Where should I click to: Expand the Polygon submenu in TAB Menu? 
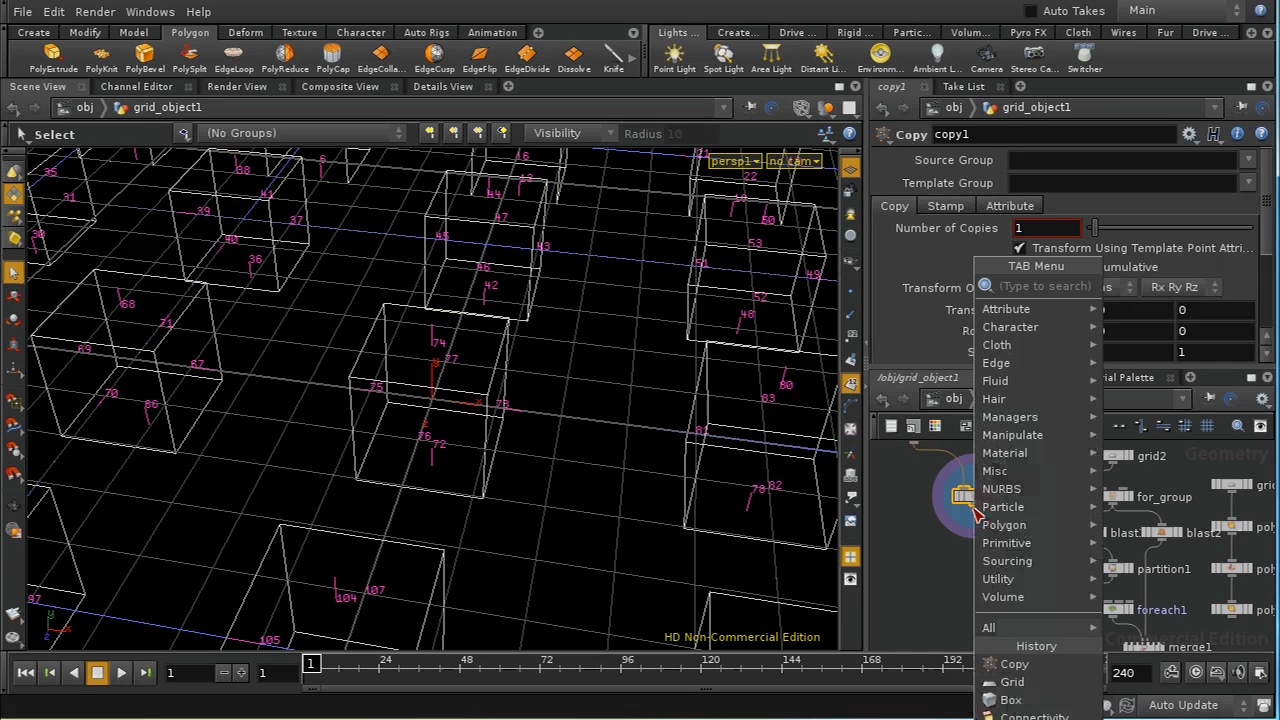click(1004, 525)
